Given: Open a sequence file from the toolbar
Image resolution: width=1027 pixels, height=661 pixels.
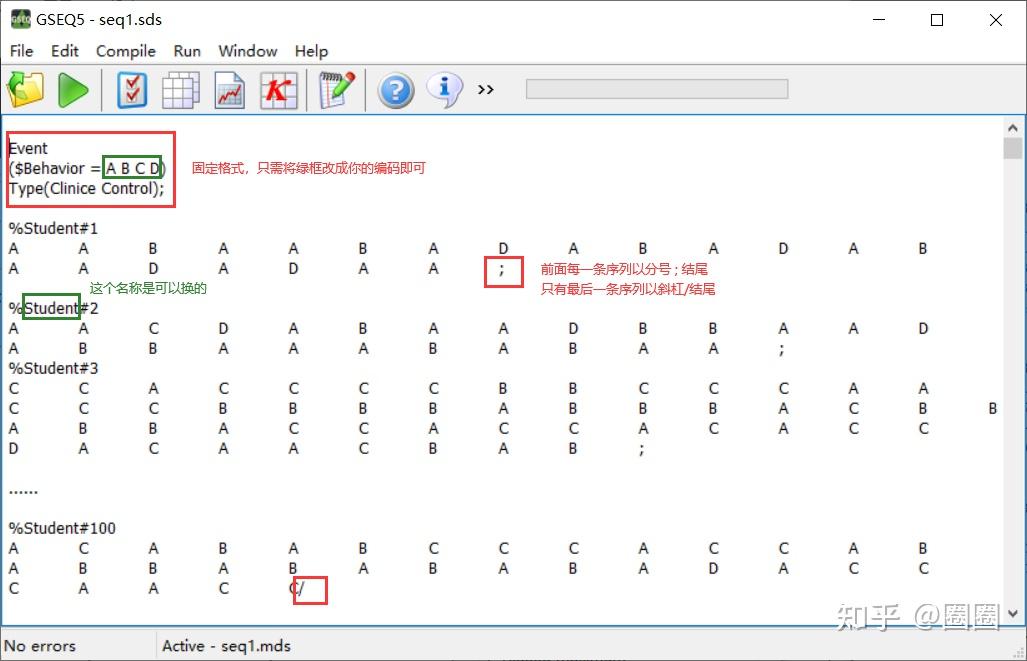Looking at the screenshot, I should coord(25,89).
